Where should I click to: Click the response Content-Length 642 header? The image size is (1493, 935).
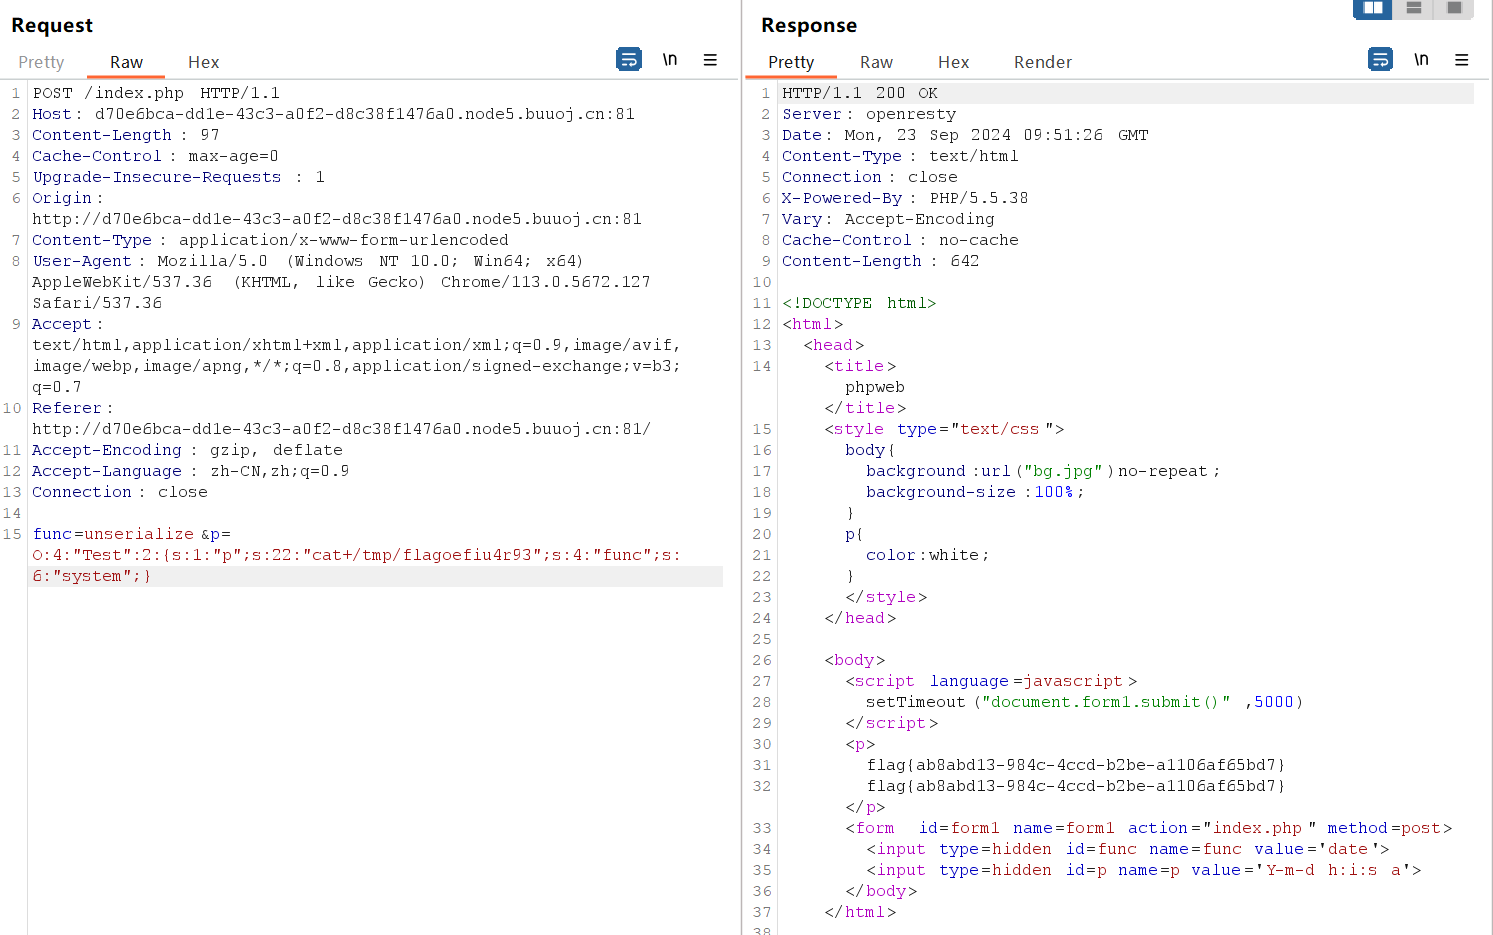tap(881, 261)
